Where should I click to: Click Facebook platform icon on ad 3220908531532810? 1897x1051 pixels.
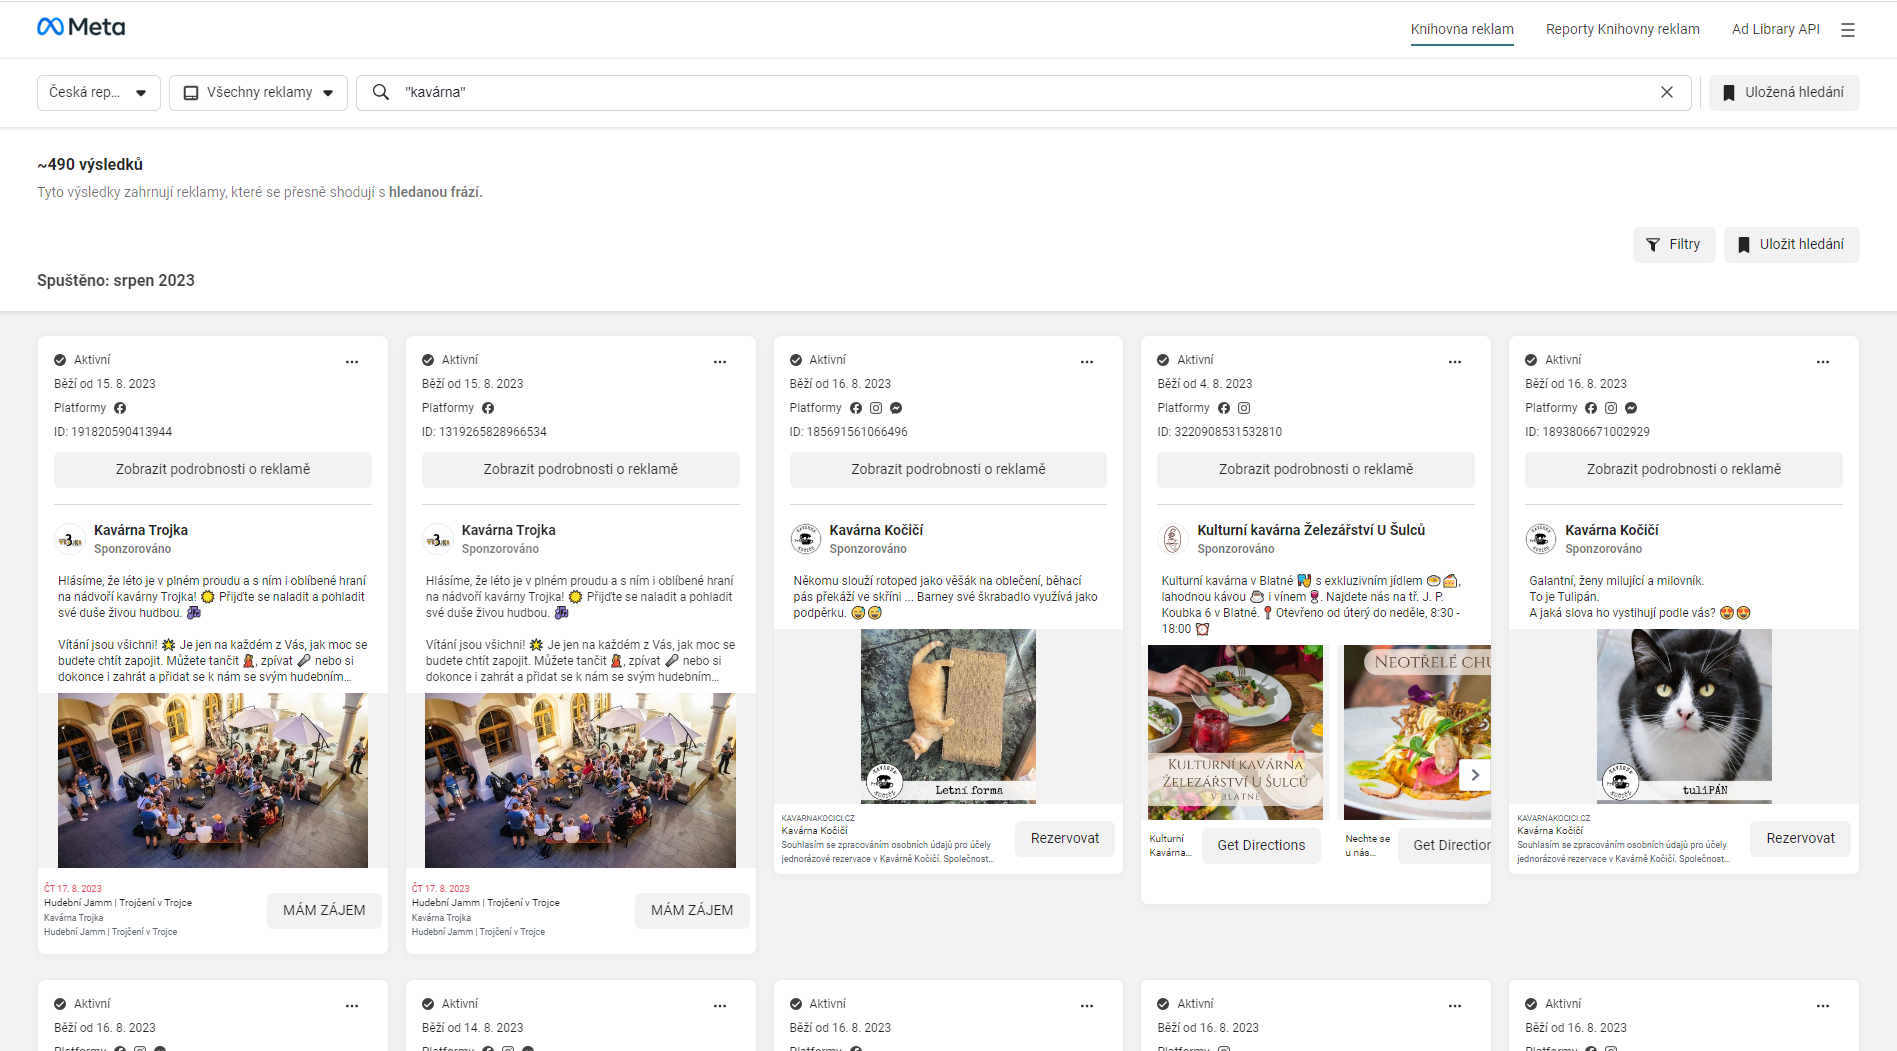point(1224,408)
